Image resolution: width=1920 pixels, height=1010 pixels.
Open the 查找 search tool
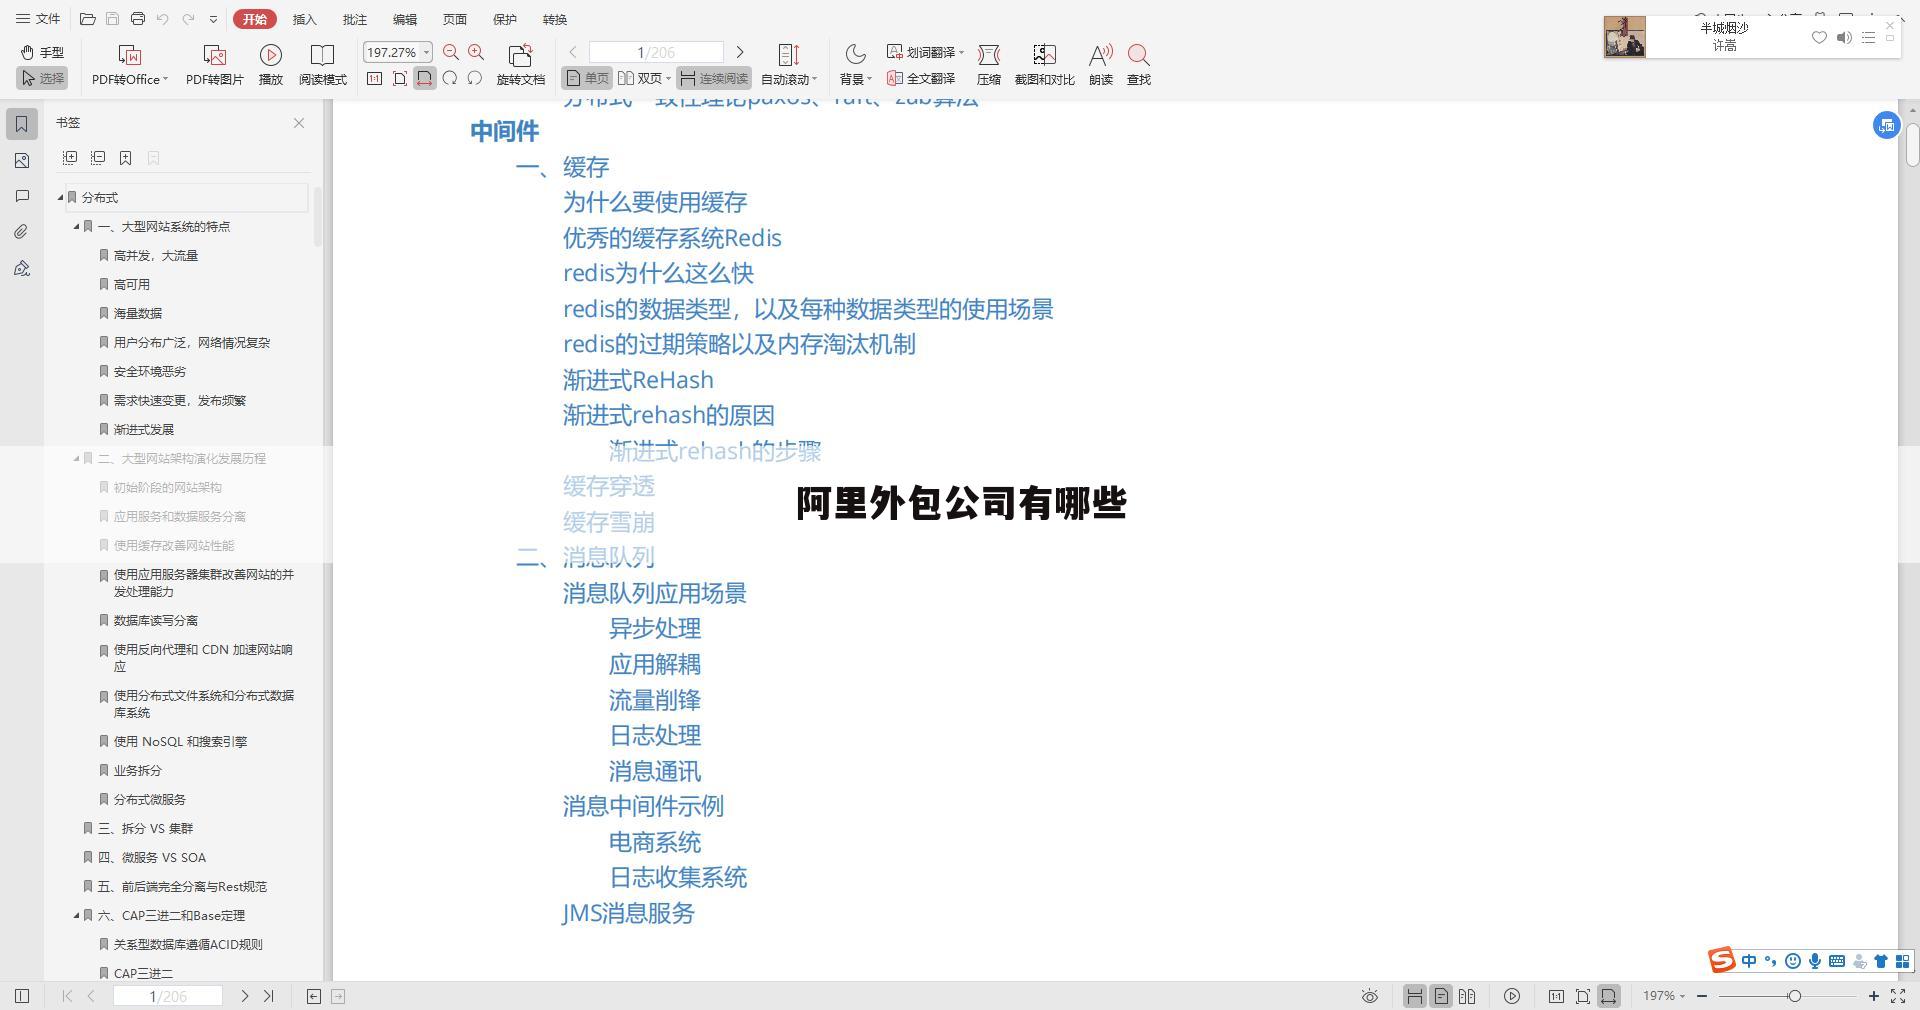point(1138,64)
